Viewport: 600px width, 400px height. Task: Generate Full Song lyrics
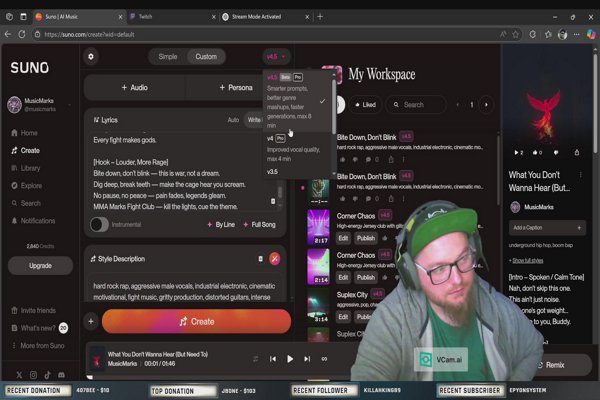click(259, 225)
